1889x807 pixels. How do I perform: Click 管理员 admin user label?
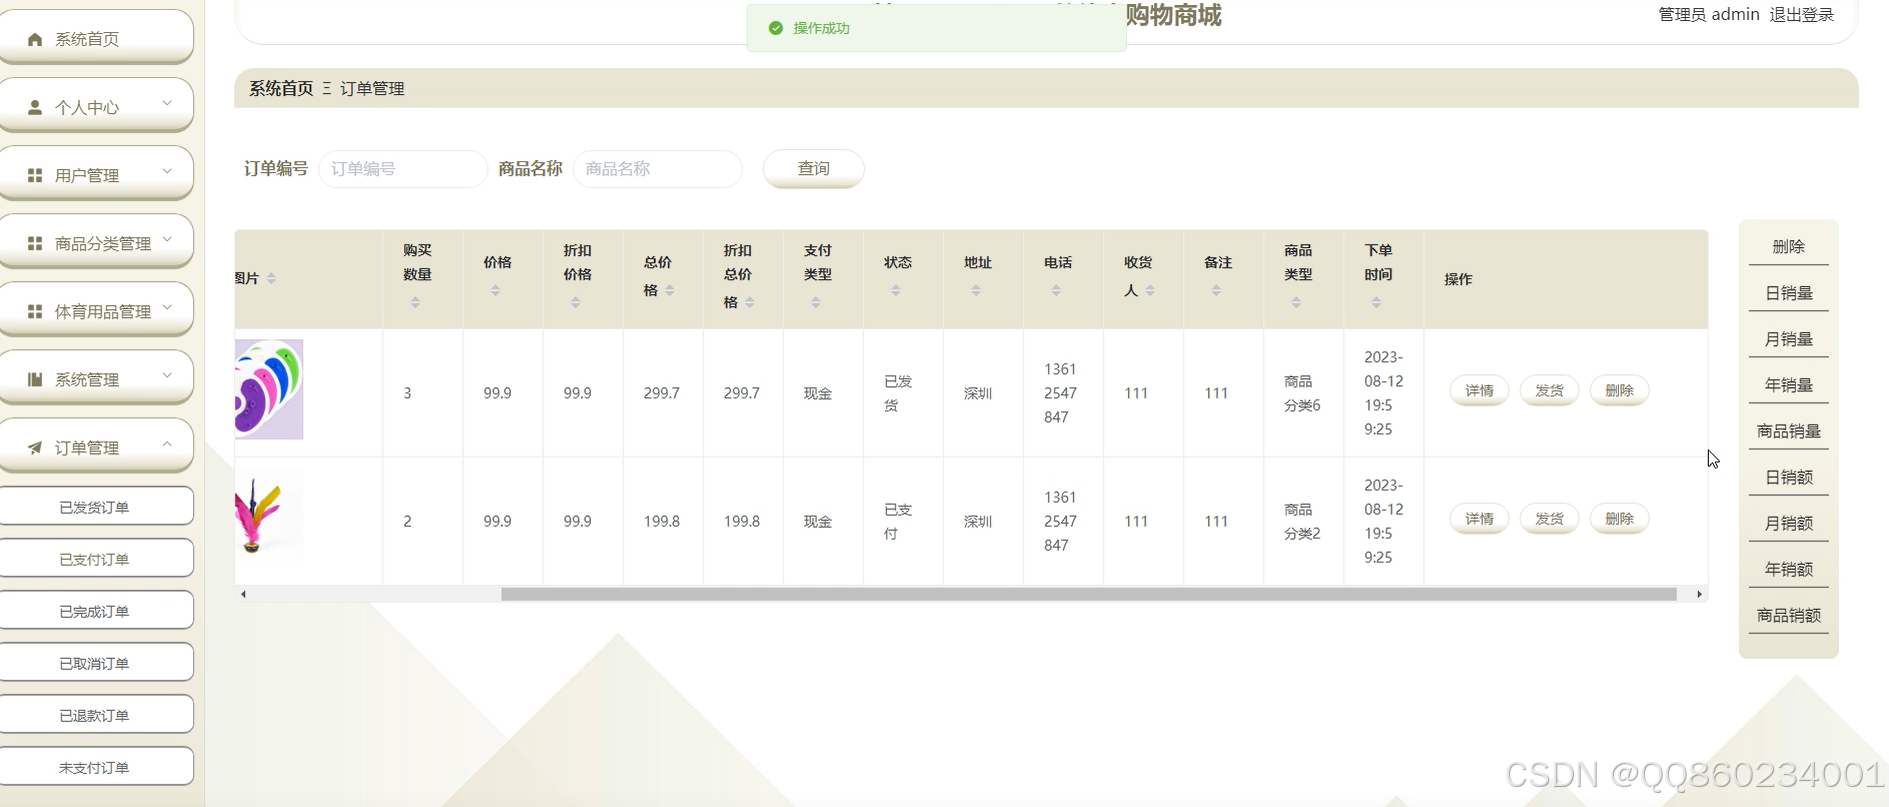1708,14
